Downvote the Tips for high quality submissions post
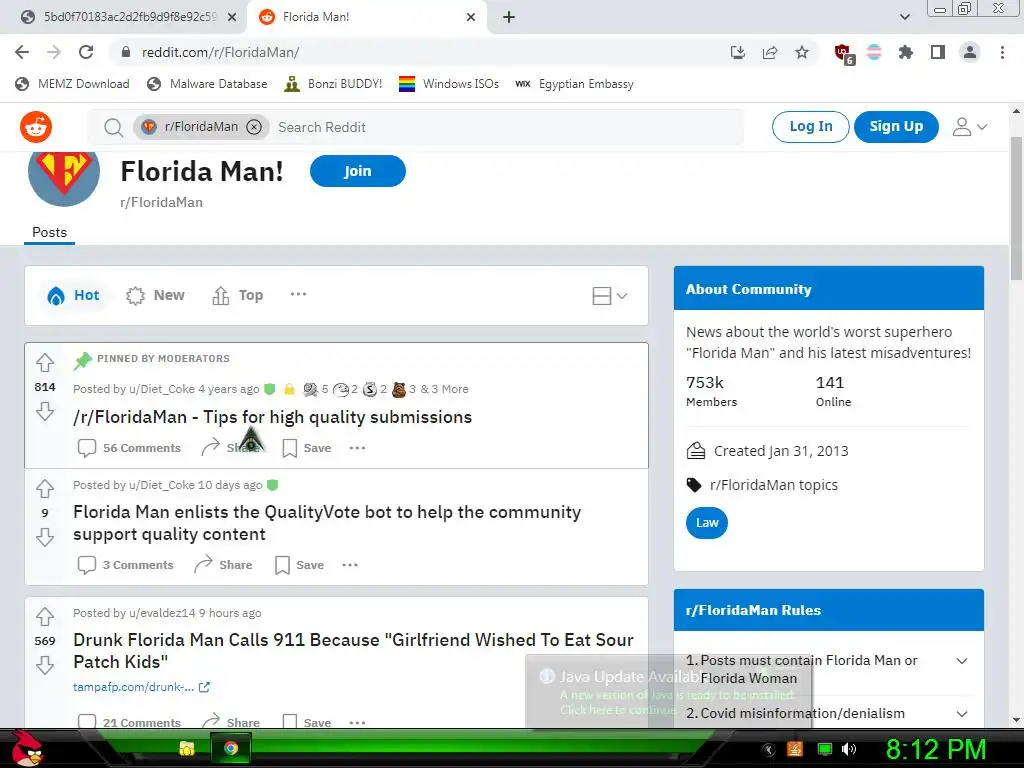 click(44, 411)
